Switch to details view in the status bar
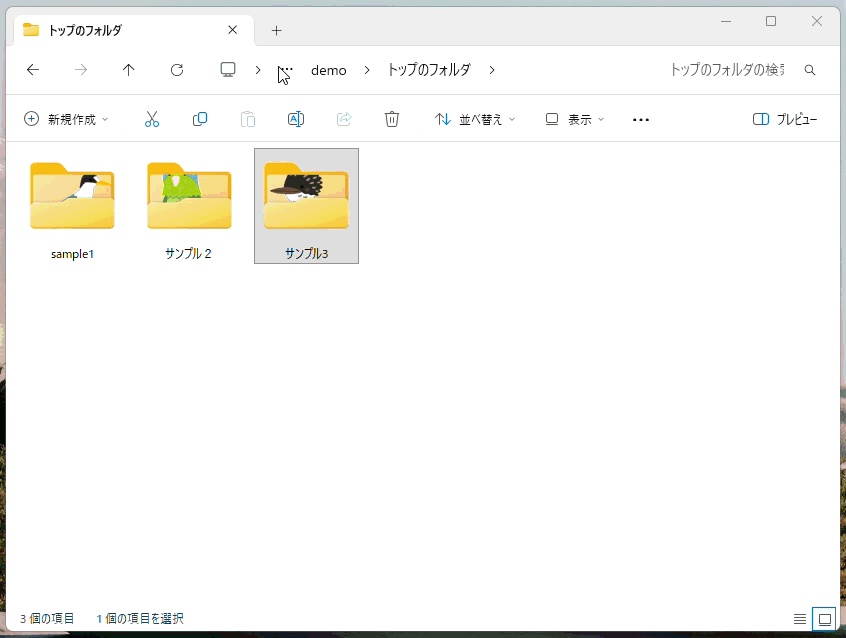This screenshot has width=846, height=638. (799, 618)
